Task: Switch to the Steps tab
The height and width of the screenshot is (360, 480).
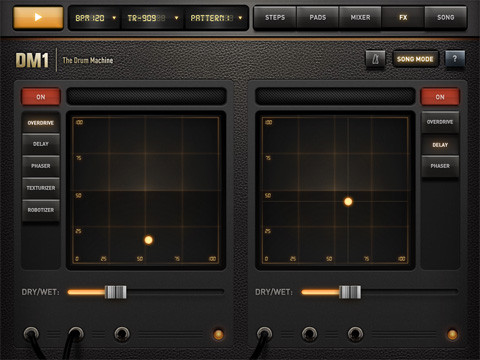Action: (275, 17)
